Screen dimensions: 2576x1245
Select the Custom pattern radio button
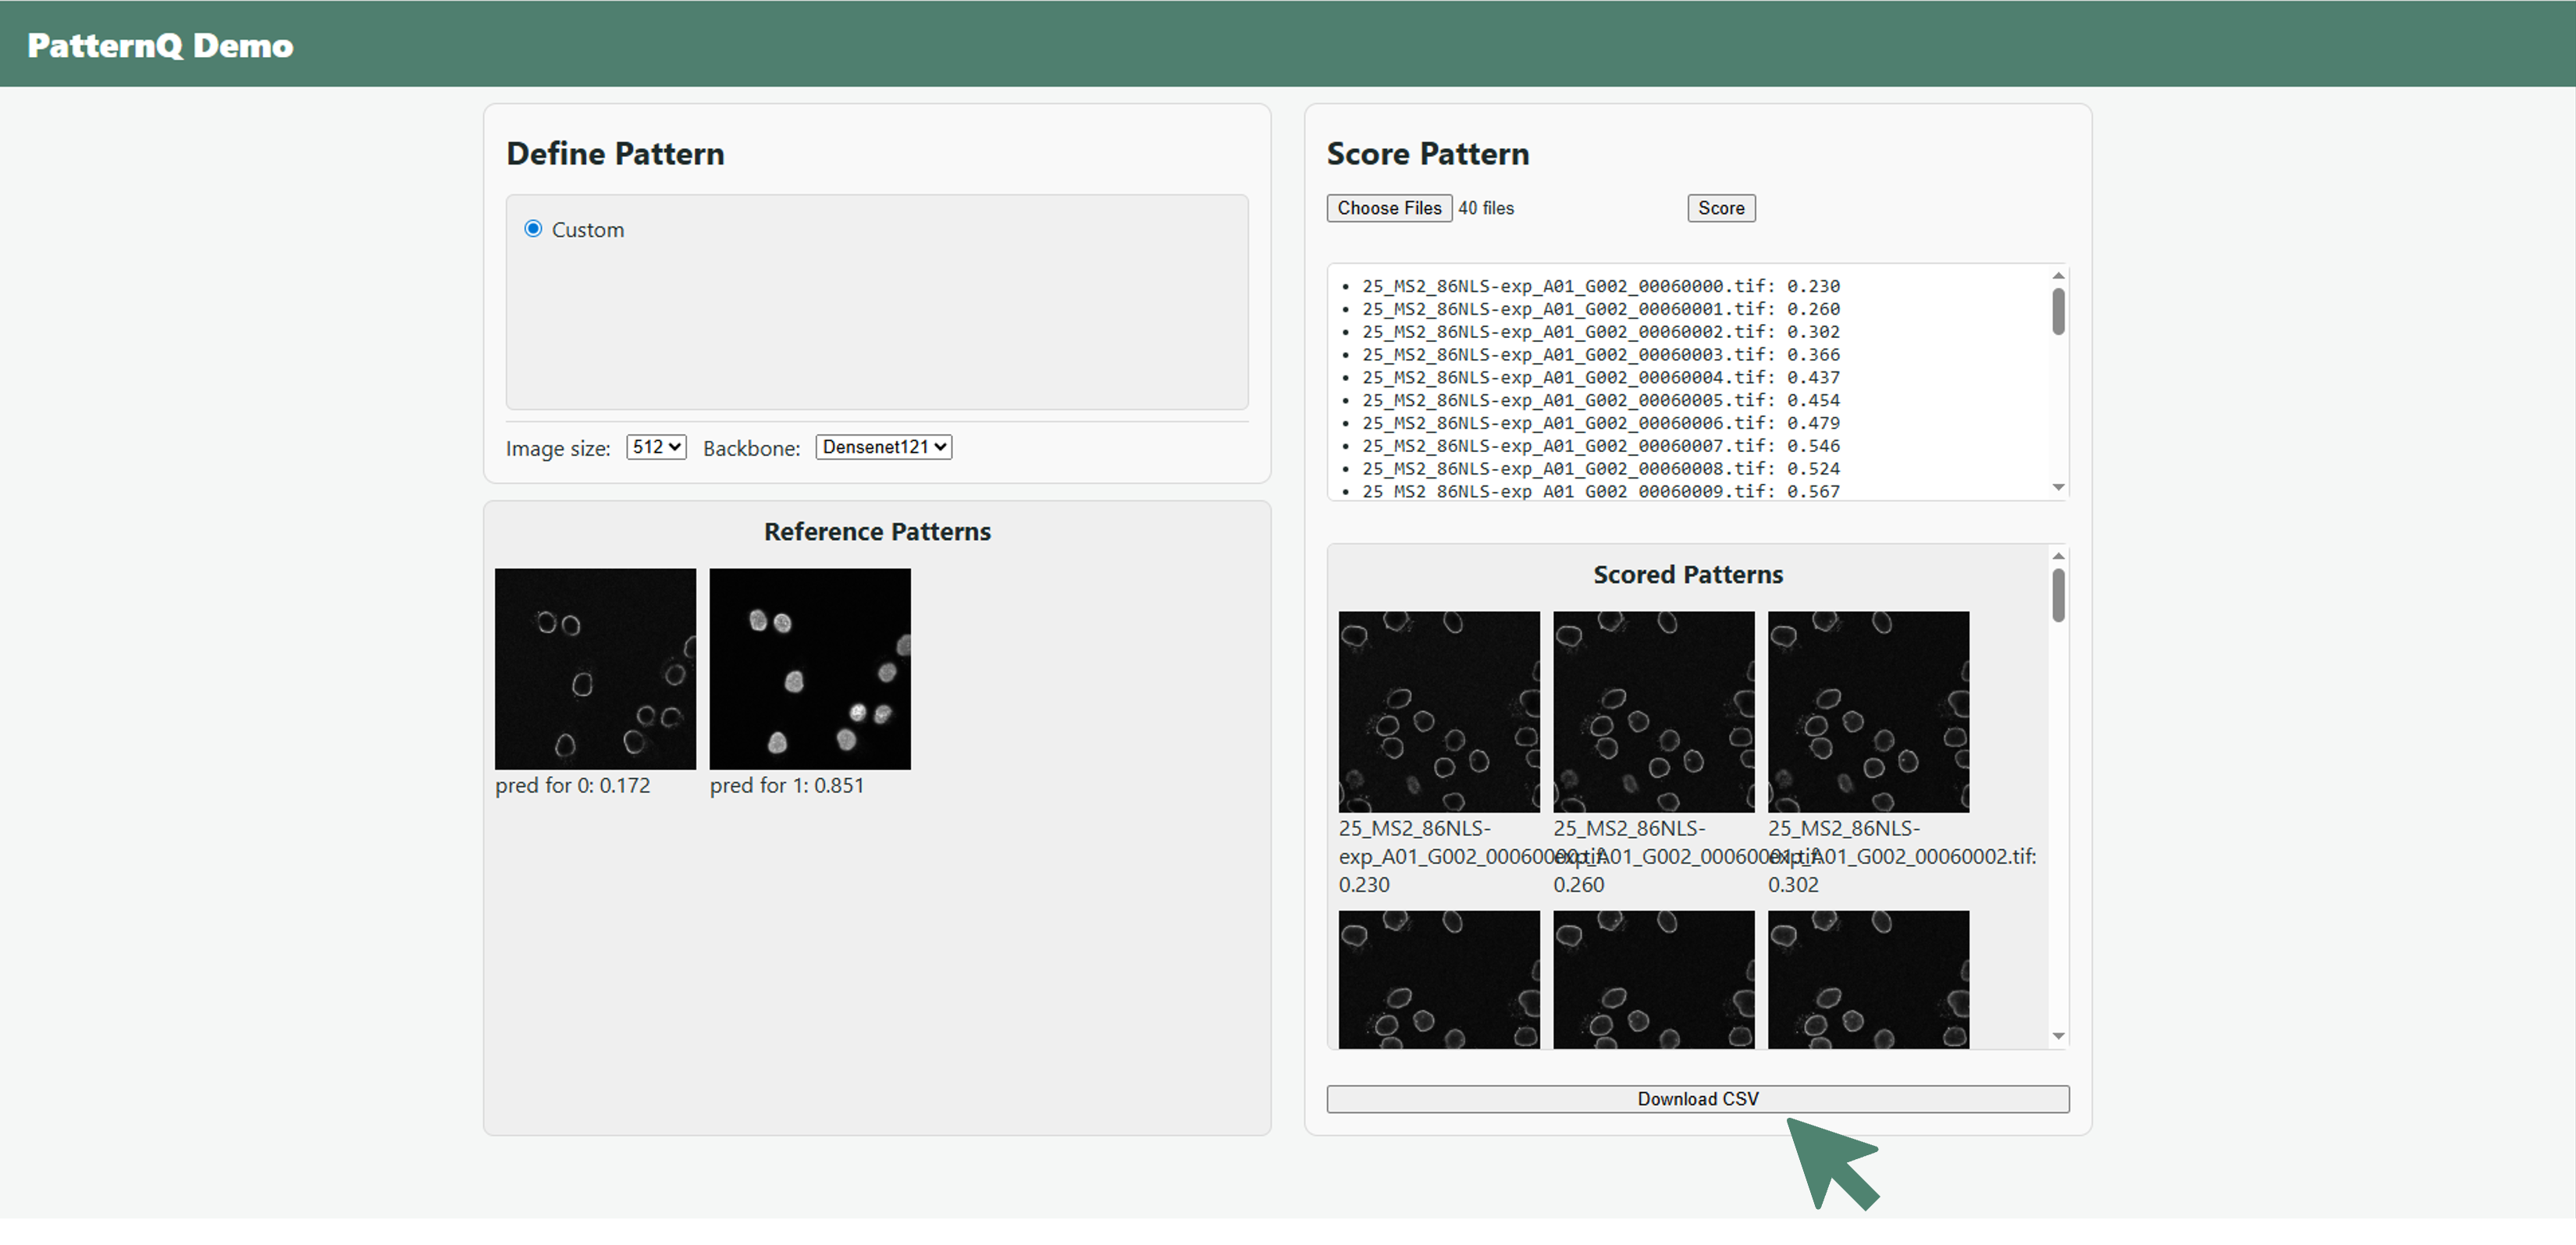(x=534, y=228)
